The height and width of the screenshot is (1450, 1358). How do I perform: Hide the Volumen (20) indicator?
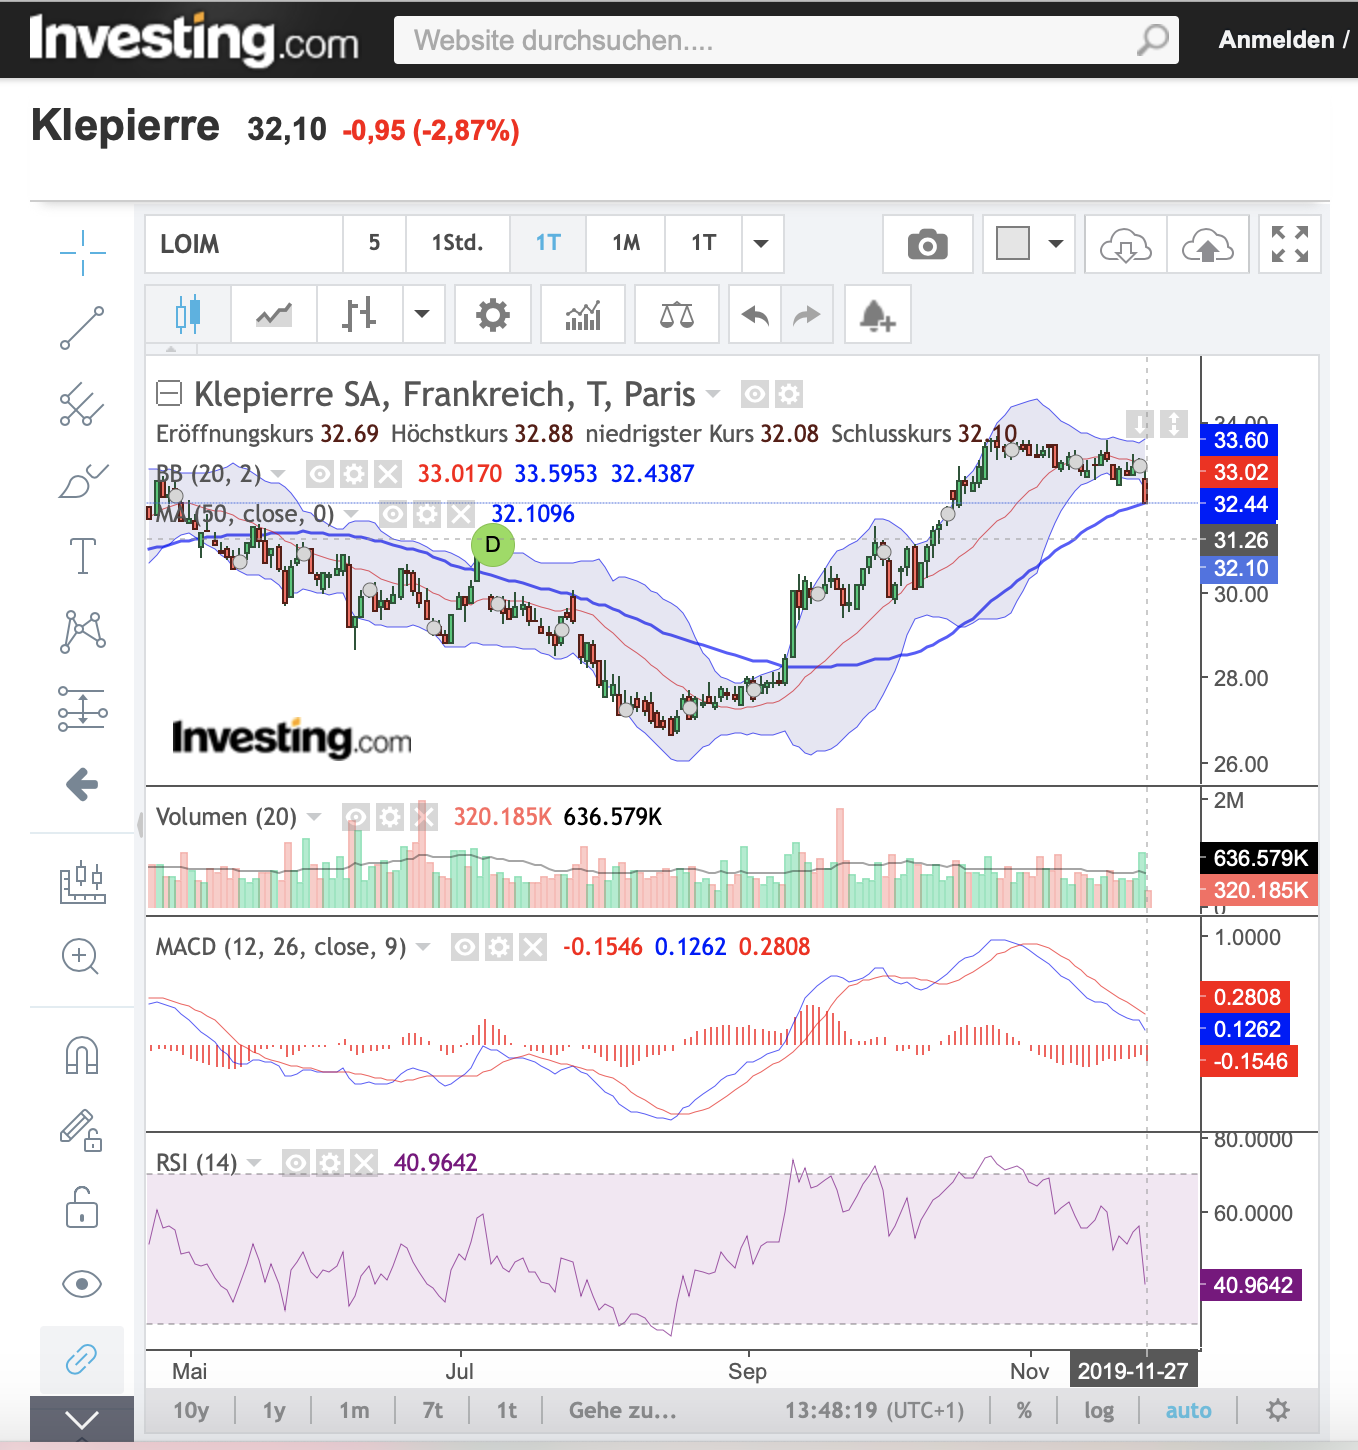(356, 817)
